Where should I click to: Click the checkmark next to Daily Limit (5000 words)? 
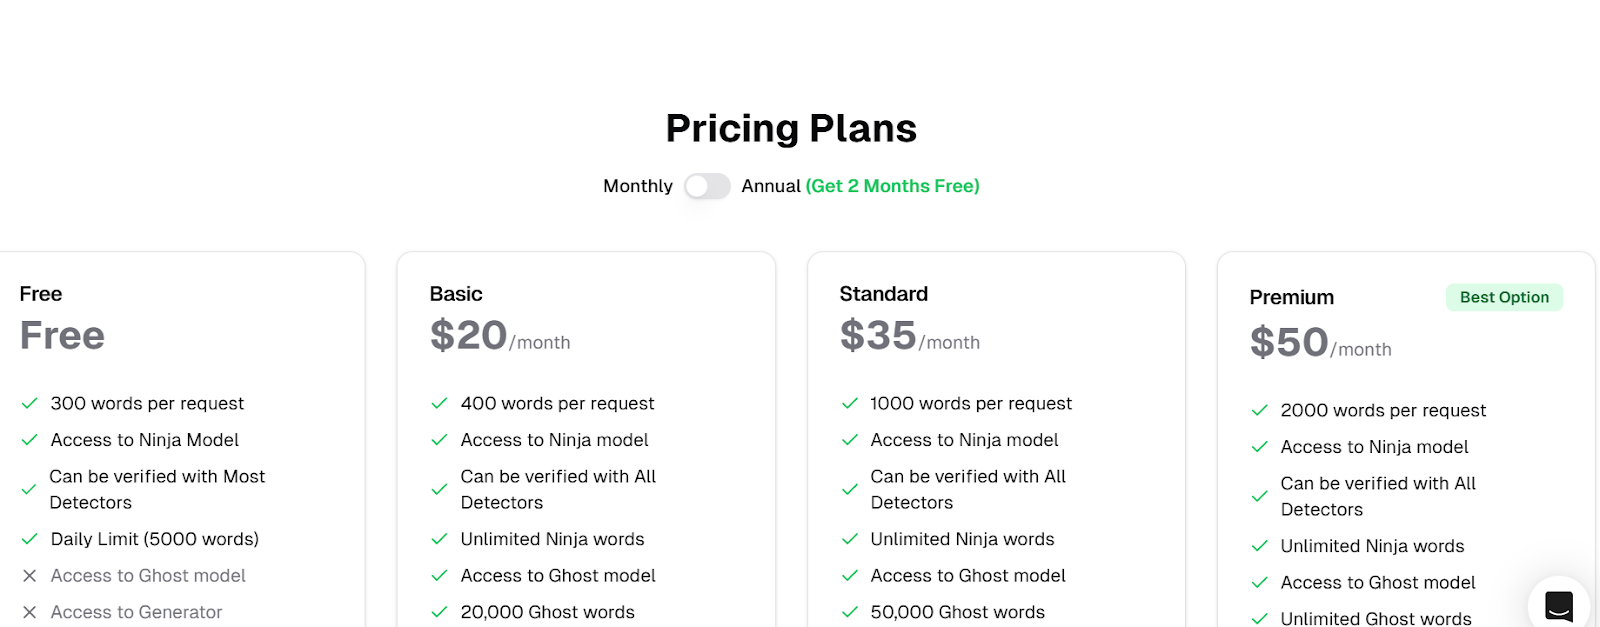point(30,539)
